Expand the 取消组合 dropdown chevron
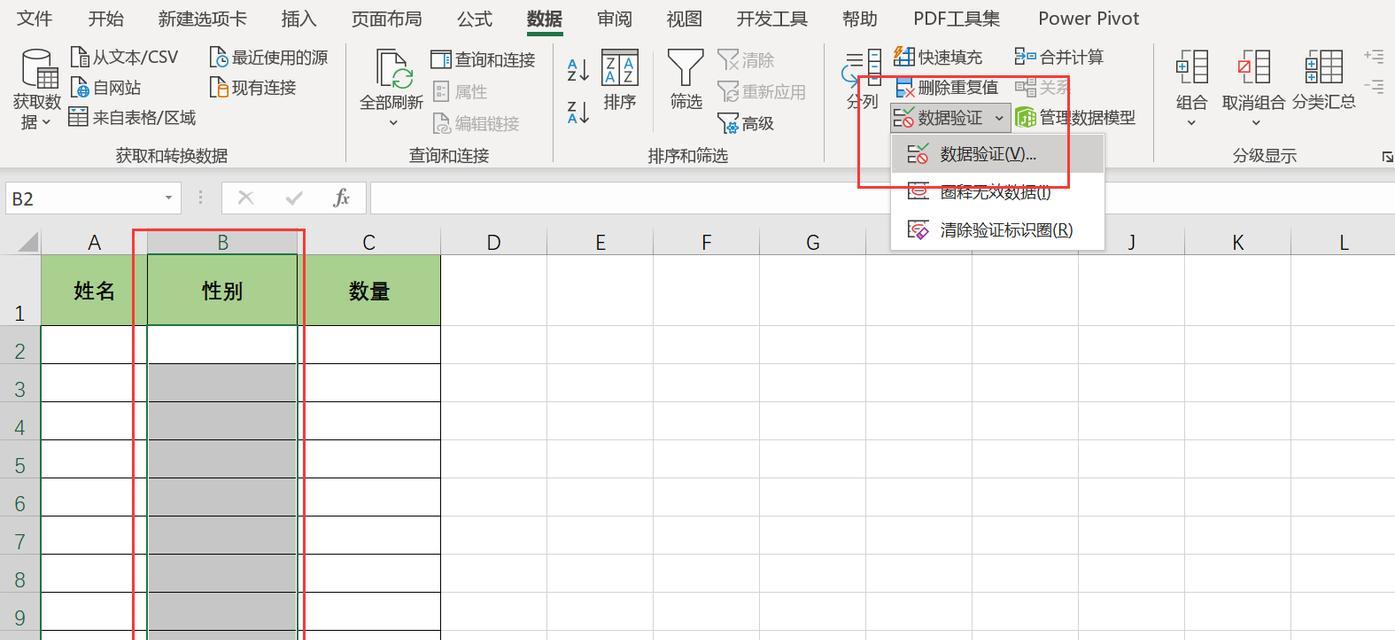Screen dimensions: 1395x640 (x=1255, y=123)
